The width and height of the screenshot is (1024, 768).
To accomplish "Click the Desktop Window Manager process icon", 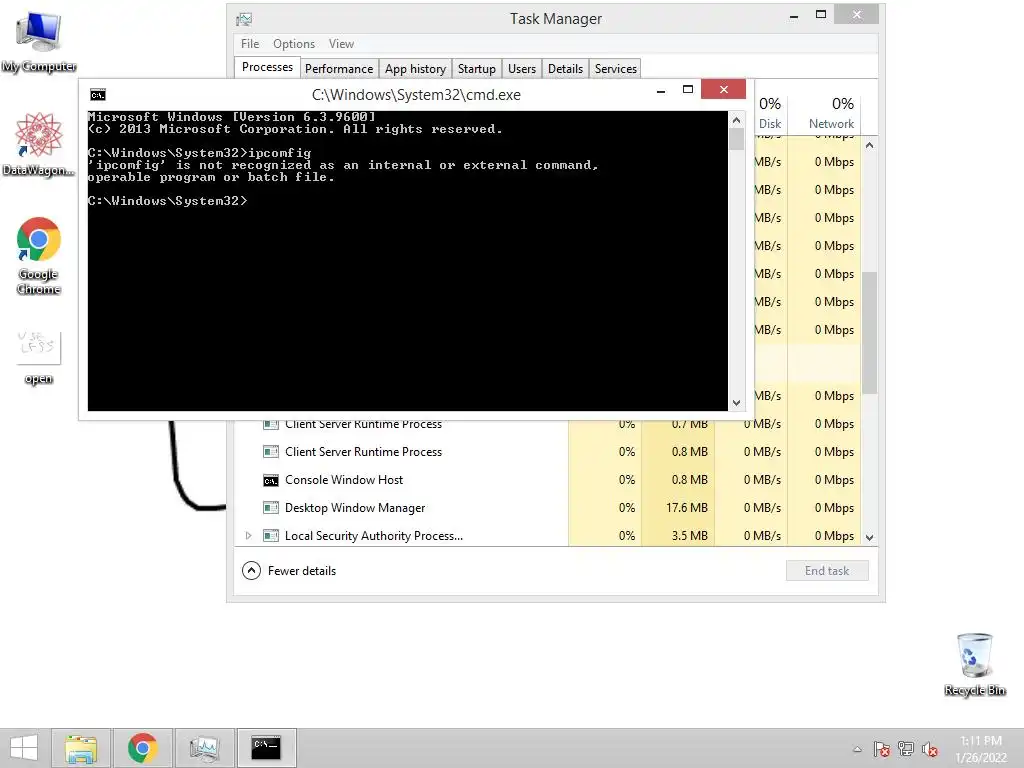I will (x=270, y=507).
